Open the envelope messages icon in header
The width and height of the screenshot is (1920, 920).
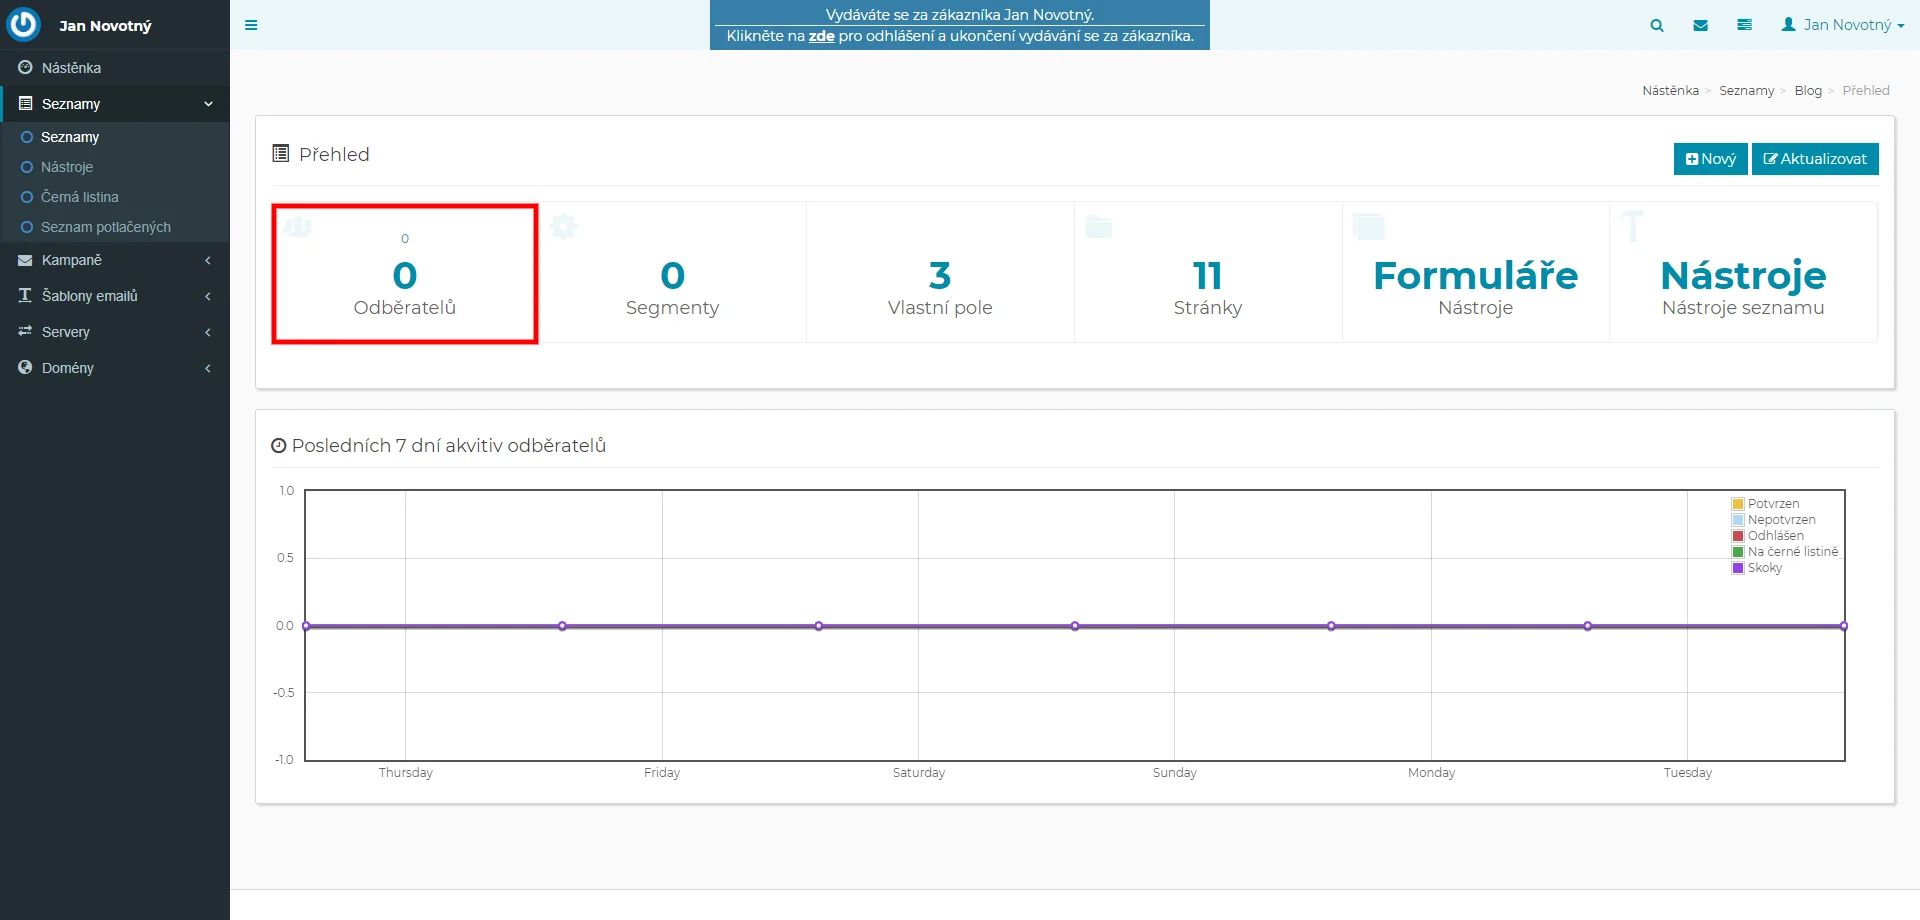tap(1700, 25)
